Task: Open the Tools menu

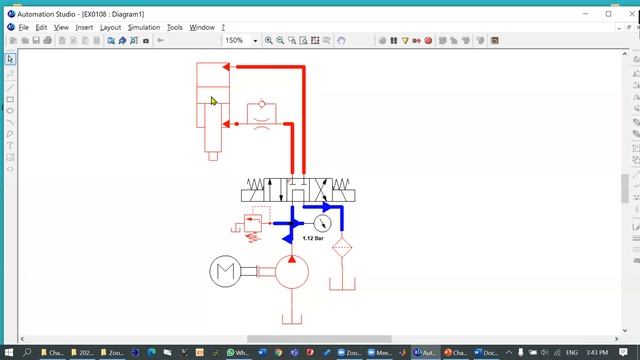Action: 175,27
